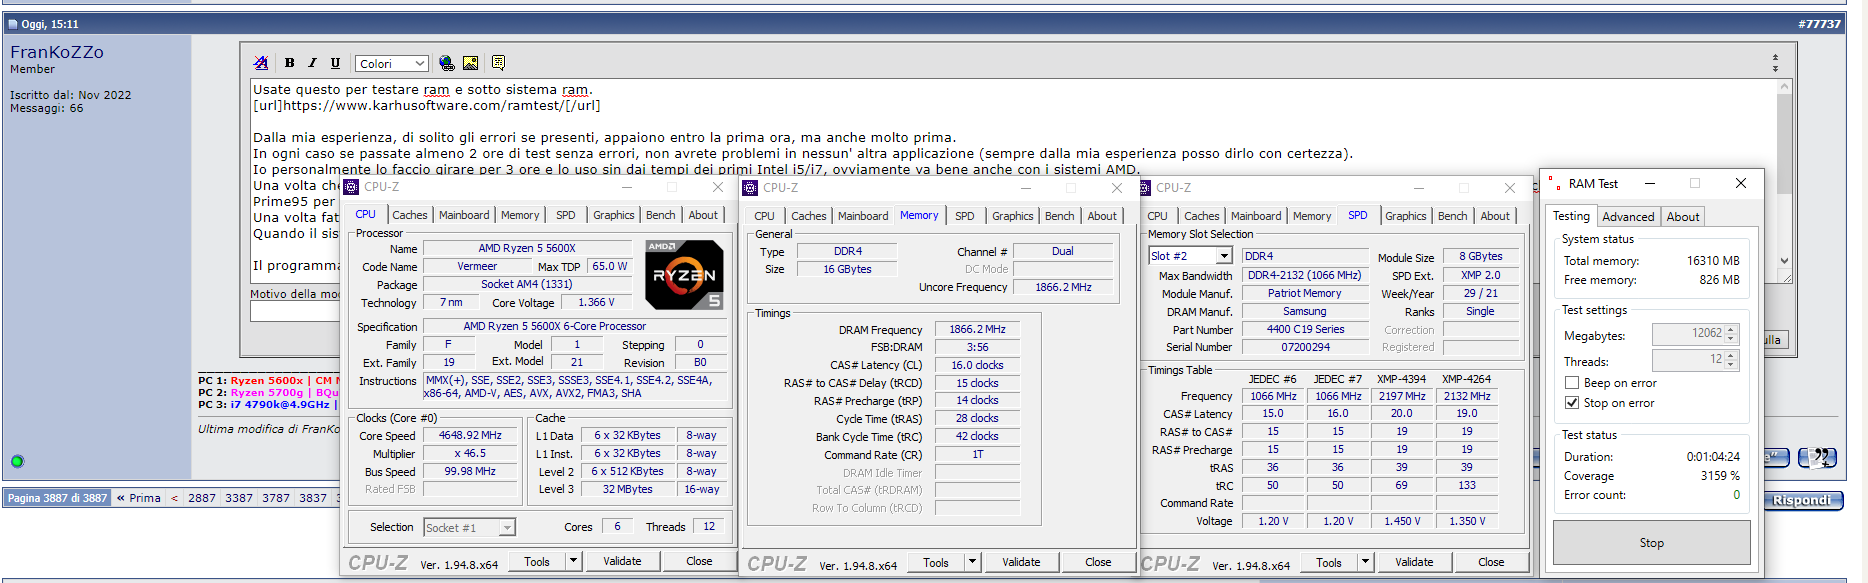Screen dimensions: 1868x583
Task: Open the About tab in RAM Test
Action: [1682, 217]
